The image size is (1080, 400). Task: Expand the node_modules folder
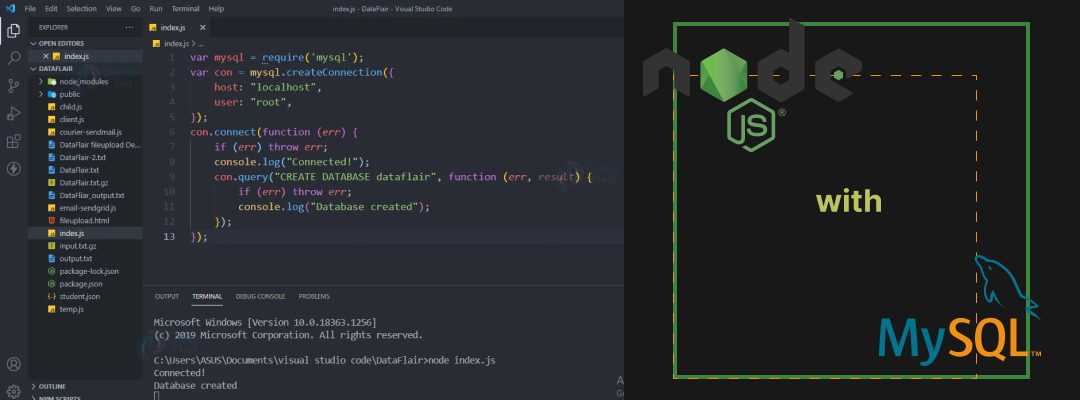pos(84,81)
